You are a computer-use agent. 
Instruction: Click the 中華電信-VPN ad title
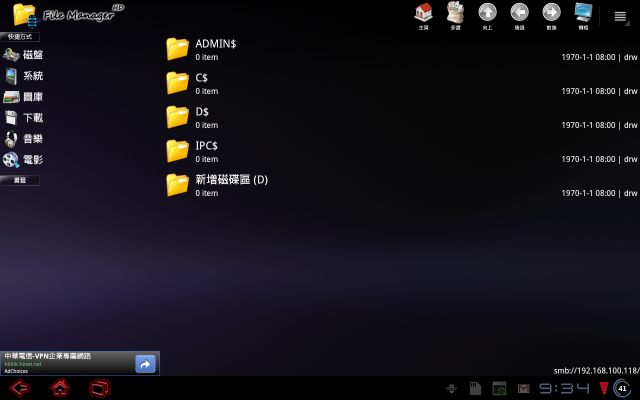[48, 356]
